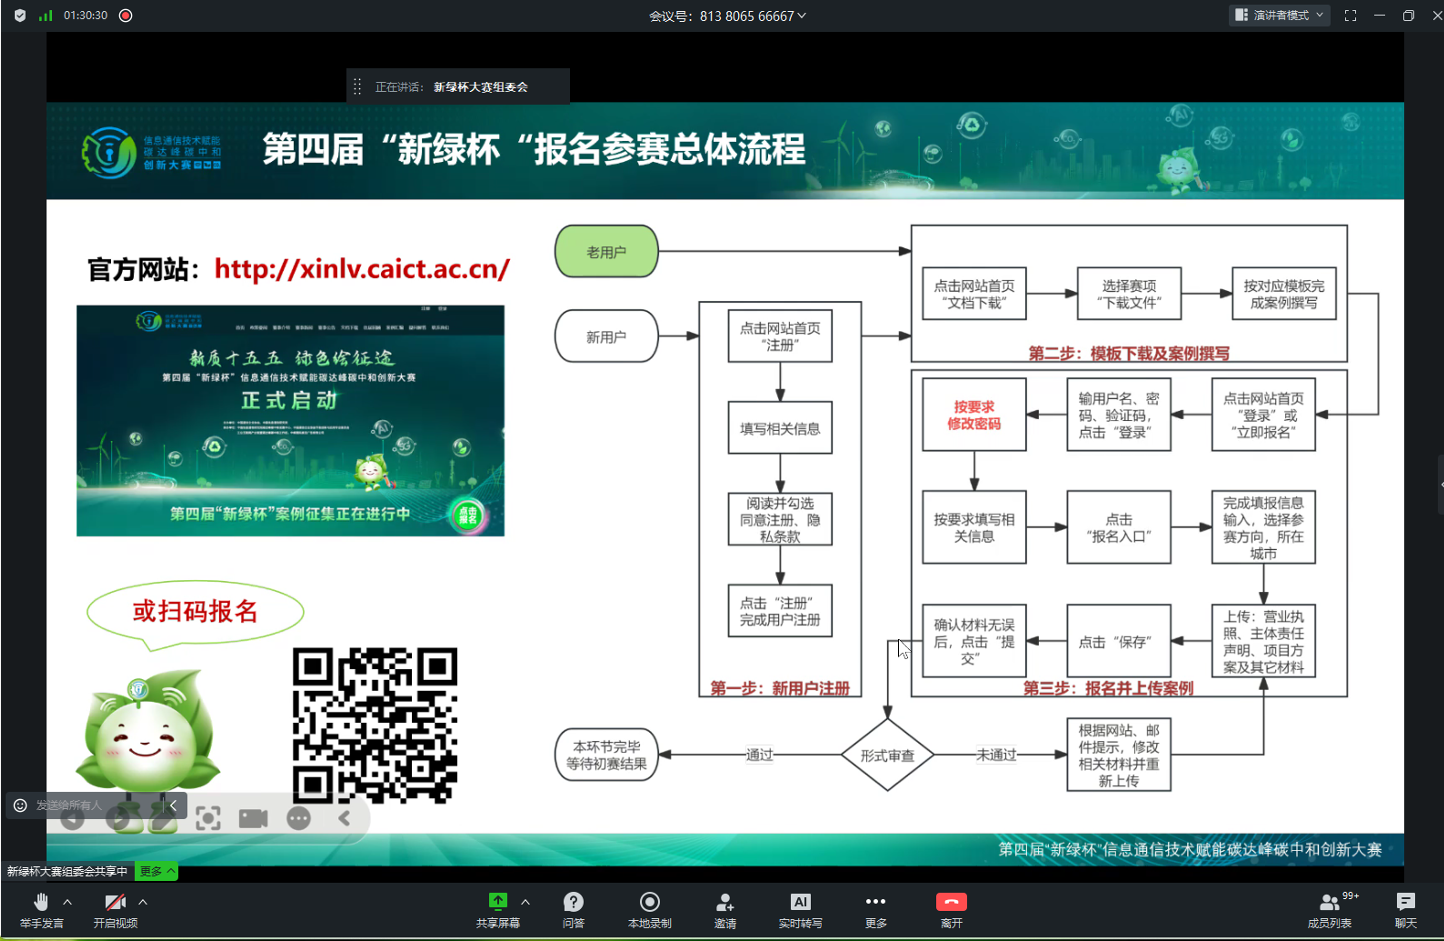Screen dimensions: 1444x941
Task: Click the 新绿杯大赛组委会共享中 sharing label
Action: [x=67, y=871]
